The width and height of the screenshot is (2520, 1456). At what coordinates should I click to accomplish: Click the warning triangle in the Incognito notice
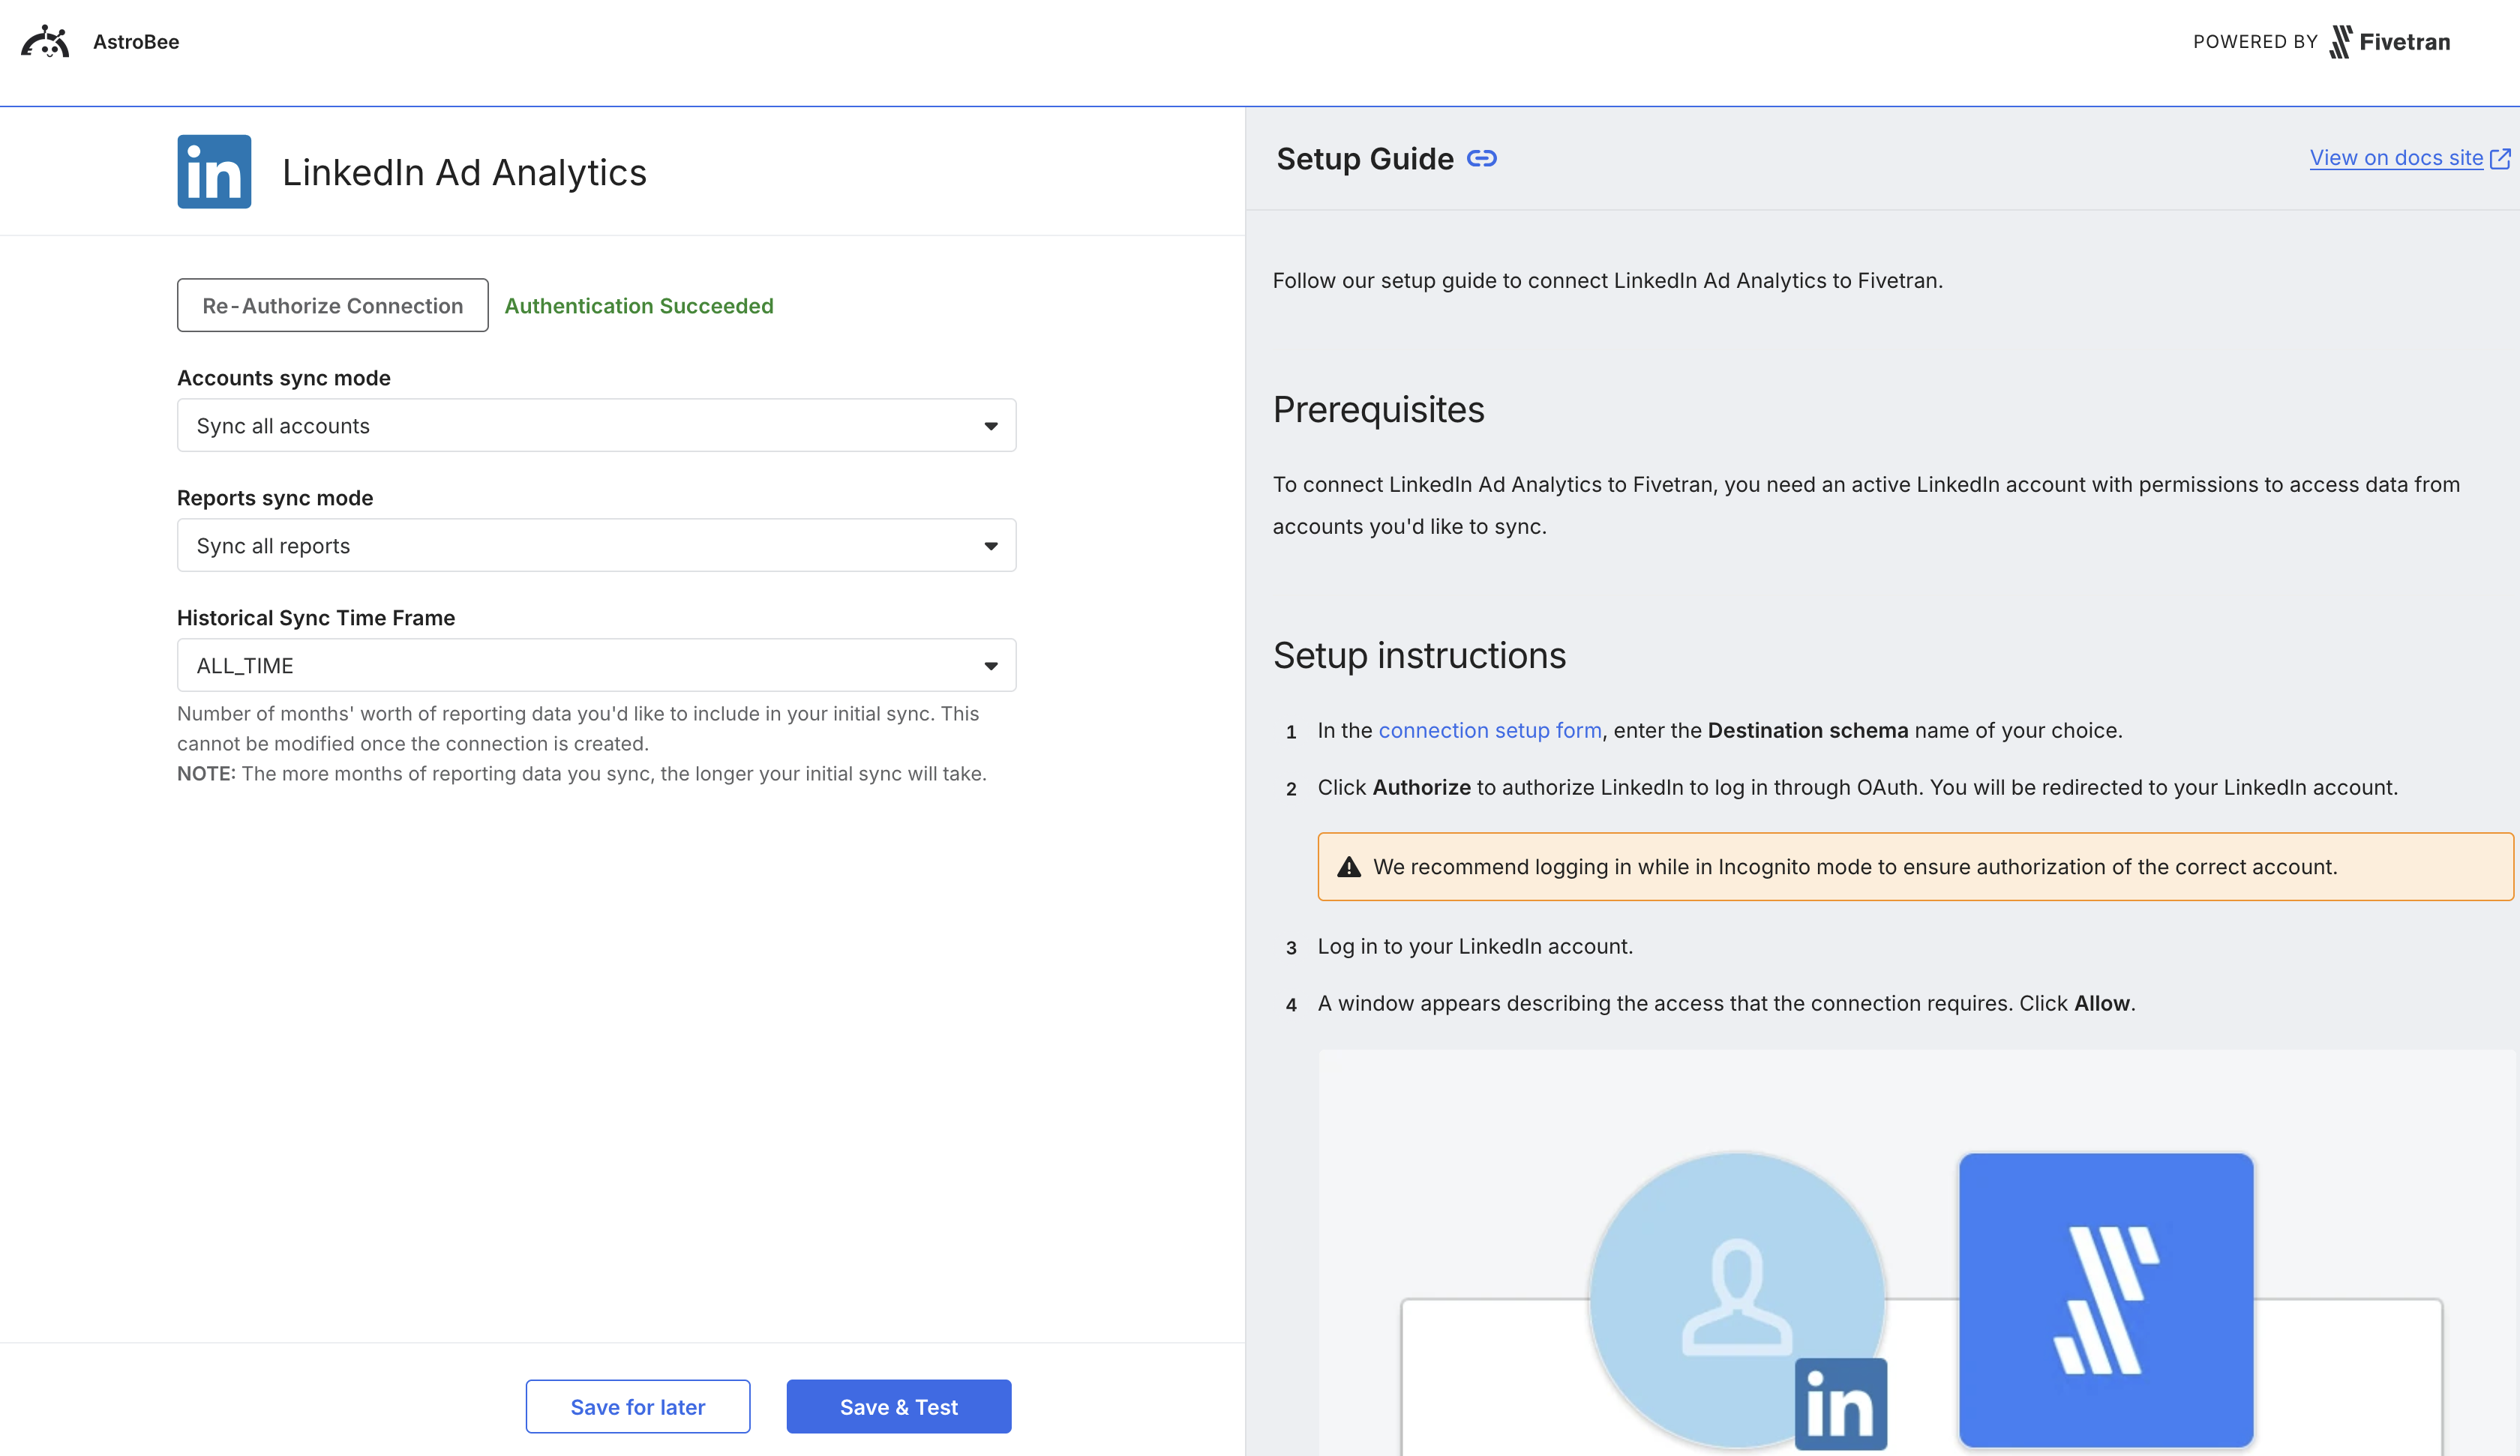[x=1349, y=866]
